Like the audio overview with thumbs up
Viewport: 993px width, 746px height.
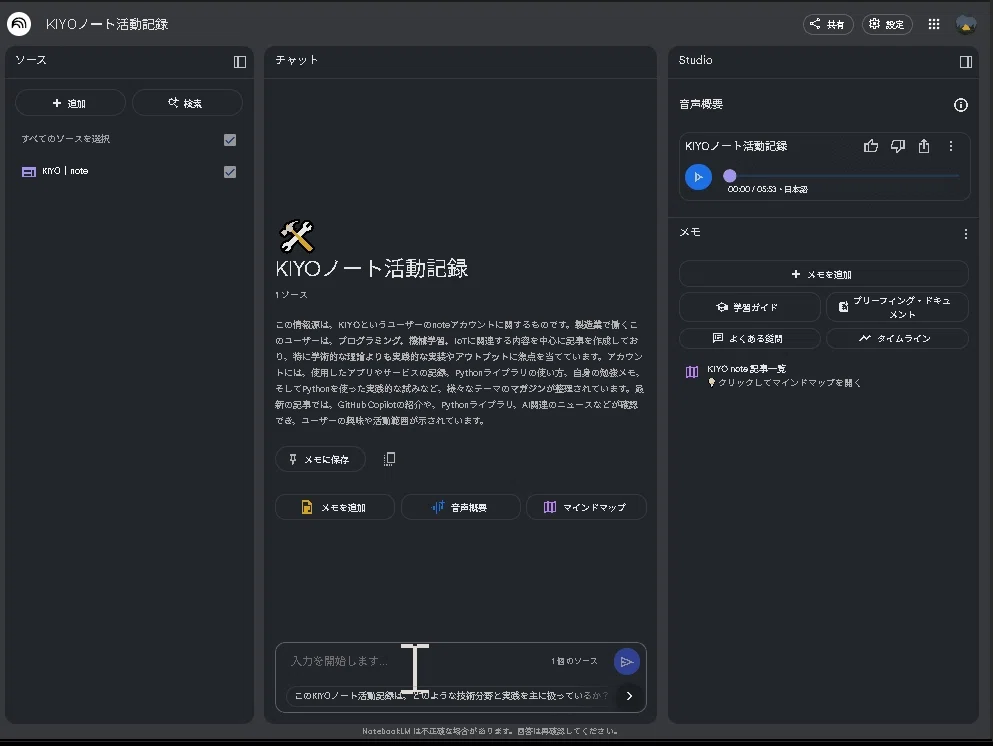[871, 146]
